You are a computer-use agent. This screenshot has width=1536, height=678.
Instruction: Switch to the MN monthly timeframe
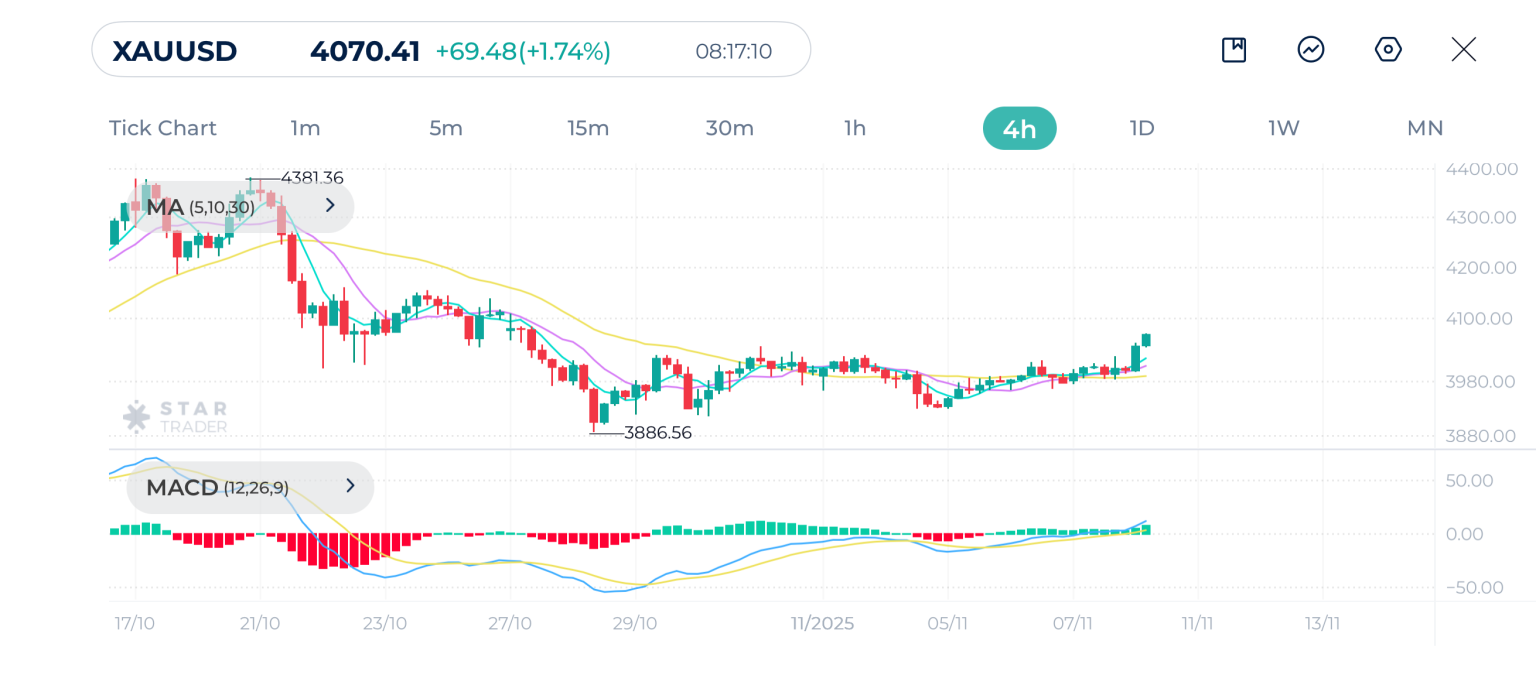(1425, 128)
